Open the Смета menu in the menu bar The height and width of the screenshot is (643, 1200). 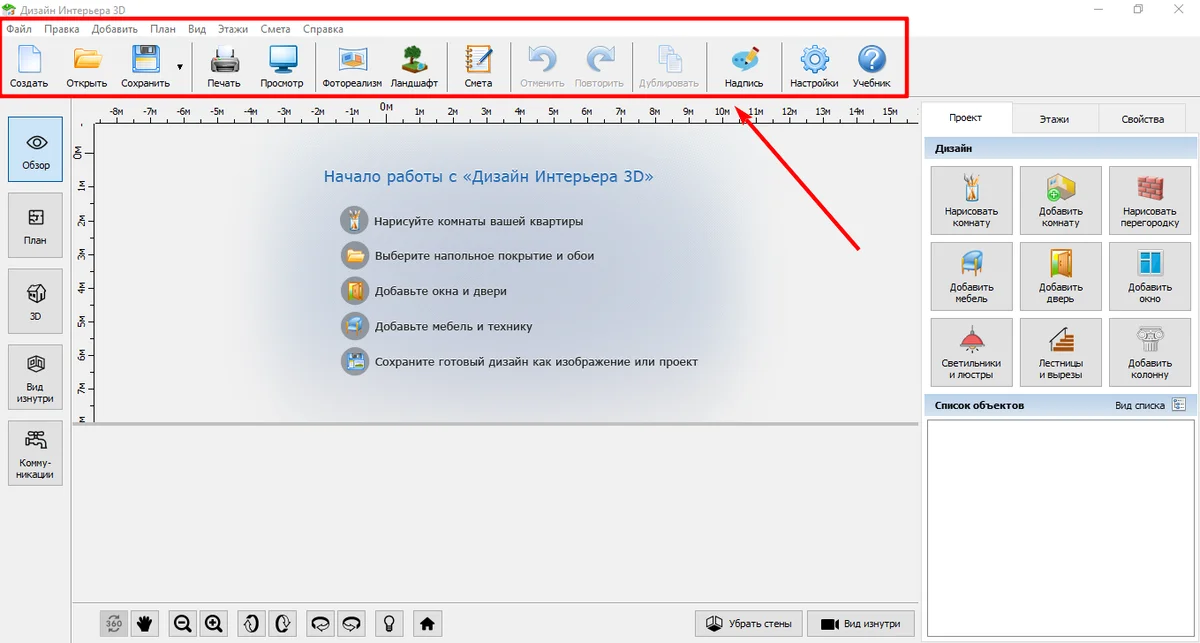coord(275,29)
